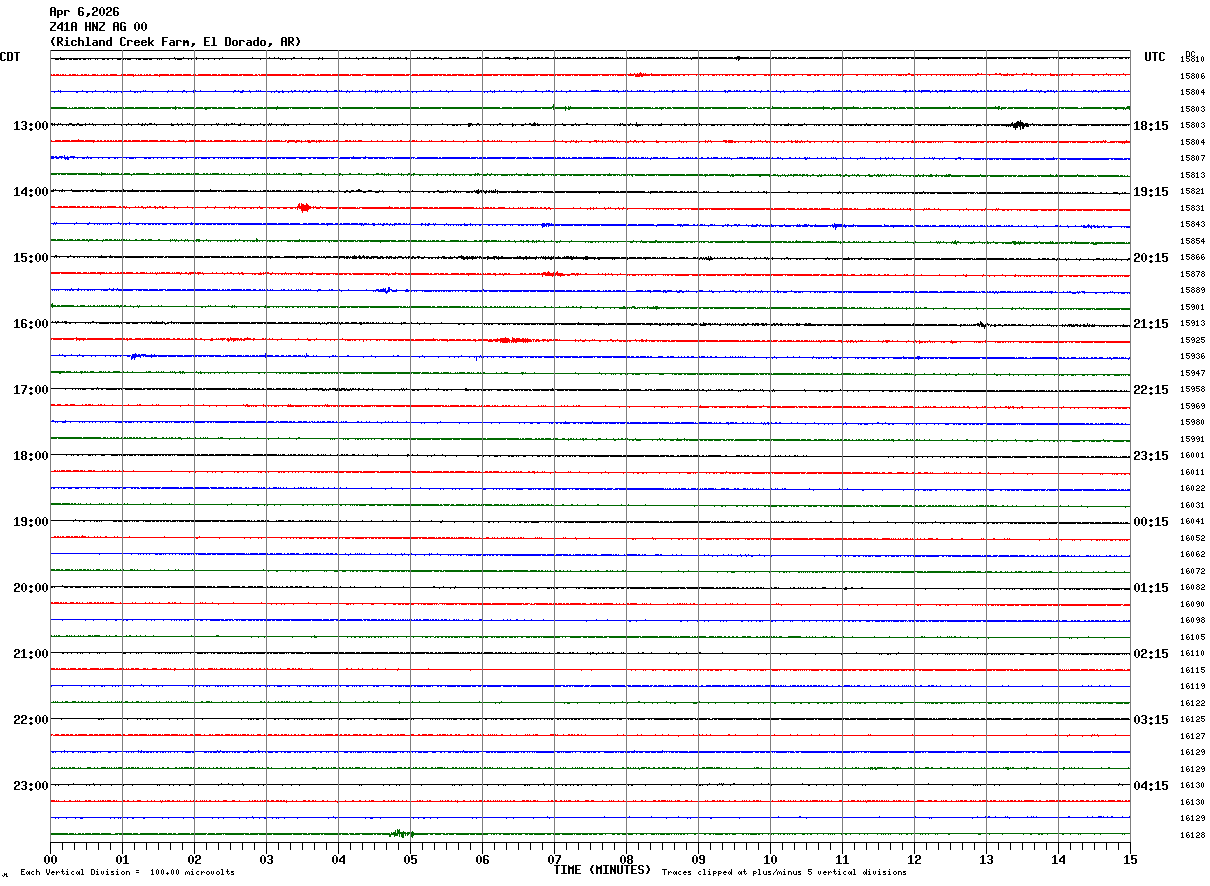Click 'Each Vertical Division = 100.00 microvolts' note
1210x886 pixels.
[127, 873]
